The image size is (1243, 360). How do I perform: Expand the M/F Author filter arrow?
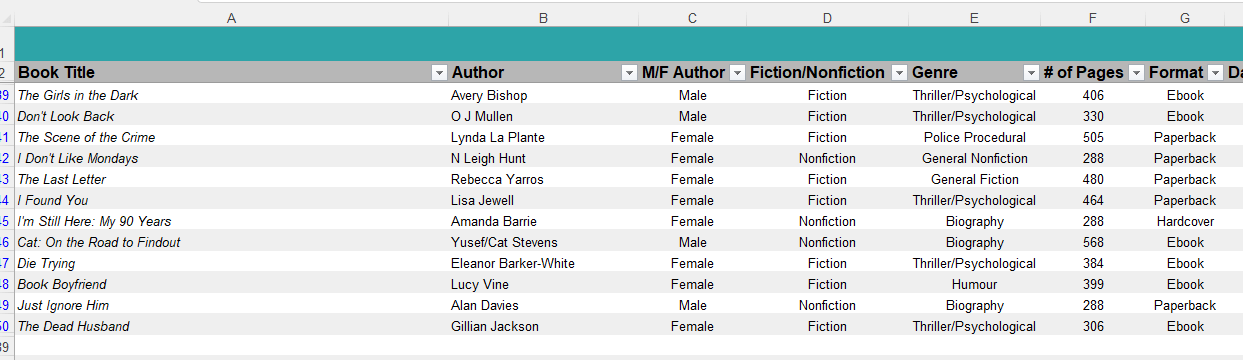tap(737, 73)
